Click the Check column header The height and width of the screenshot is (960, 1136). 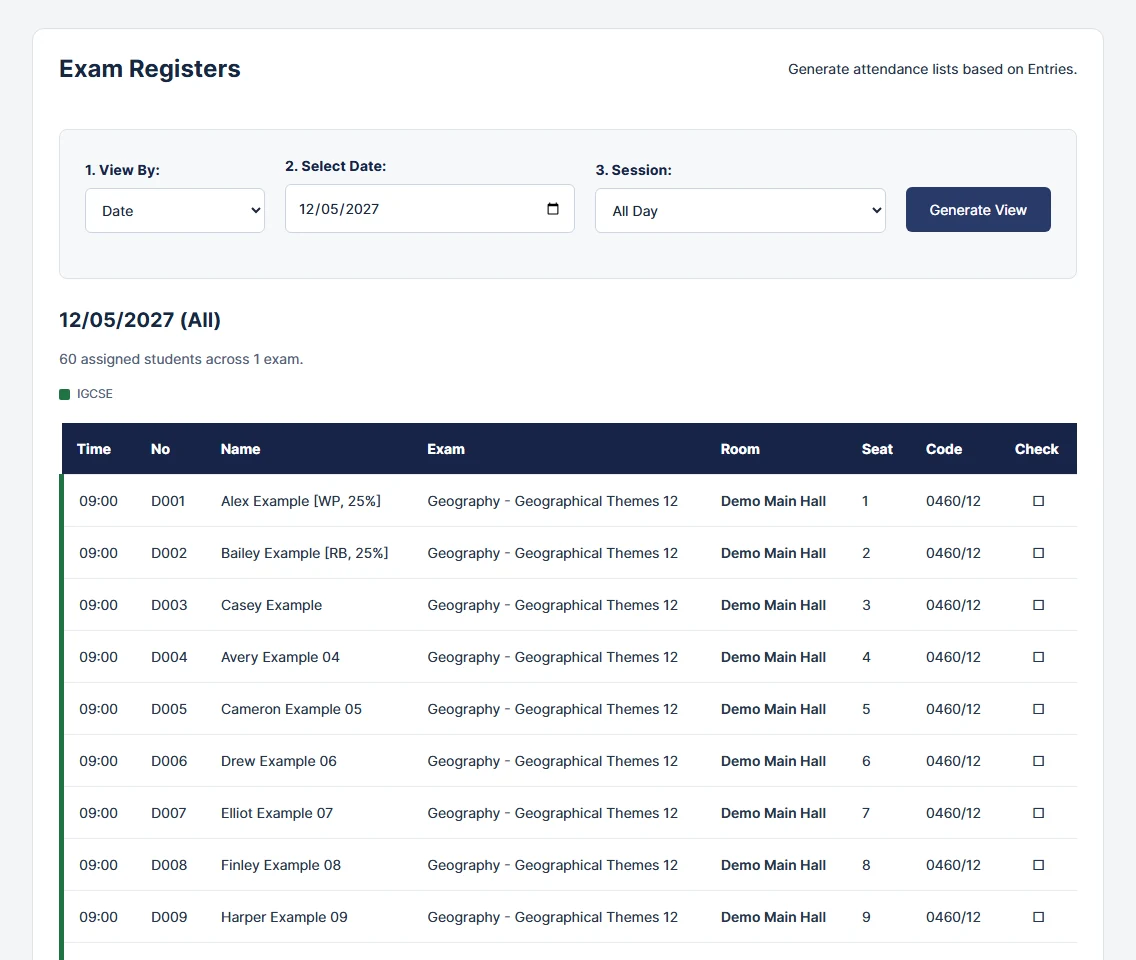coord(1037,449)
